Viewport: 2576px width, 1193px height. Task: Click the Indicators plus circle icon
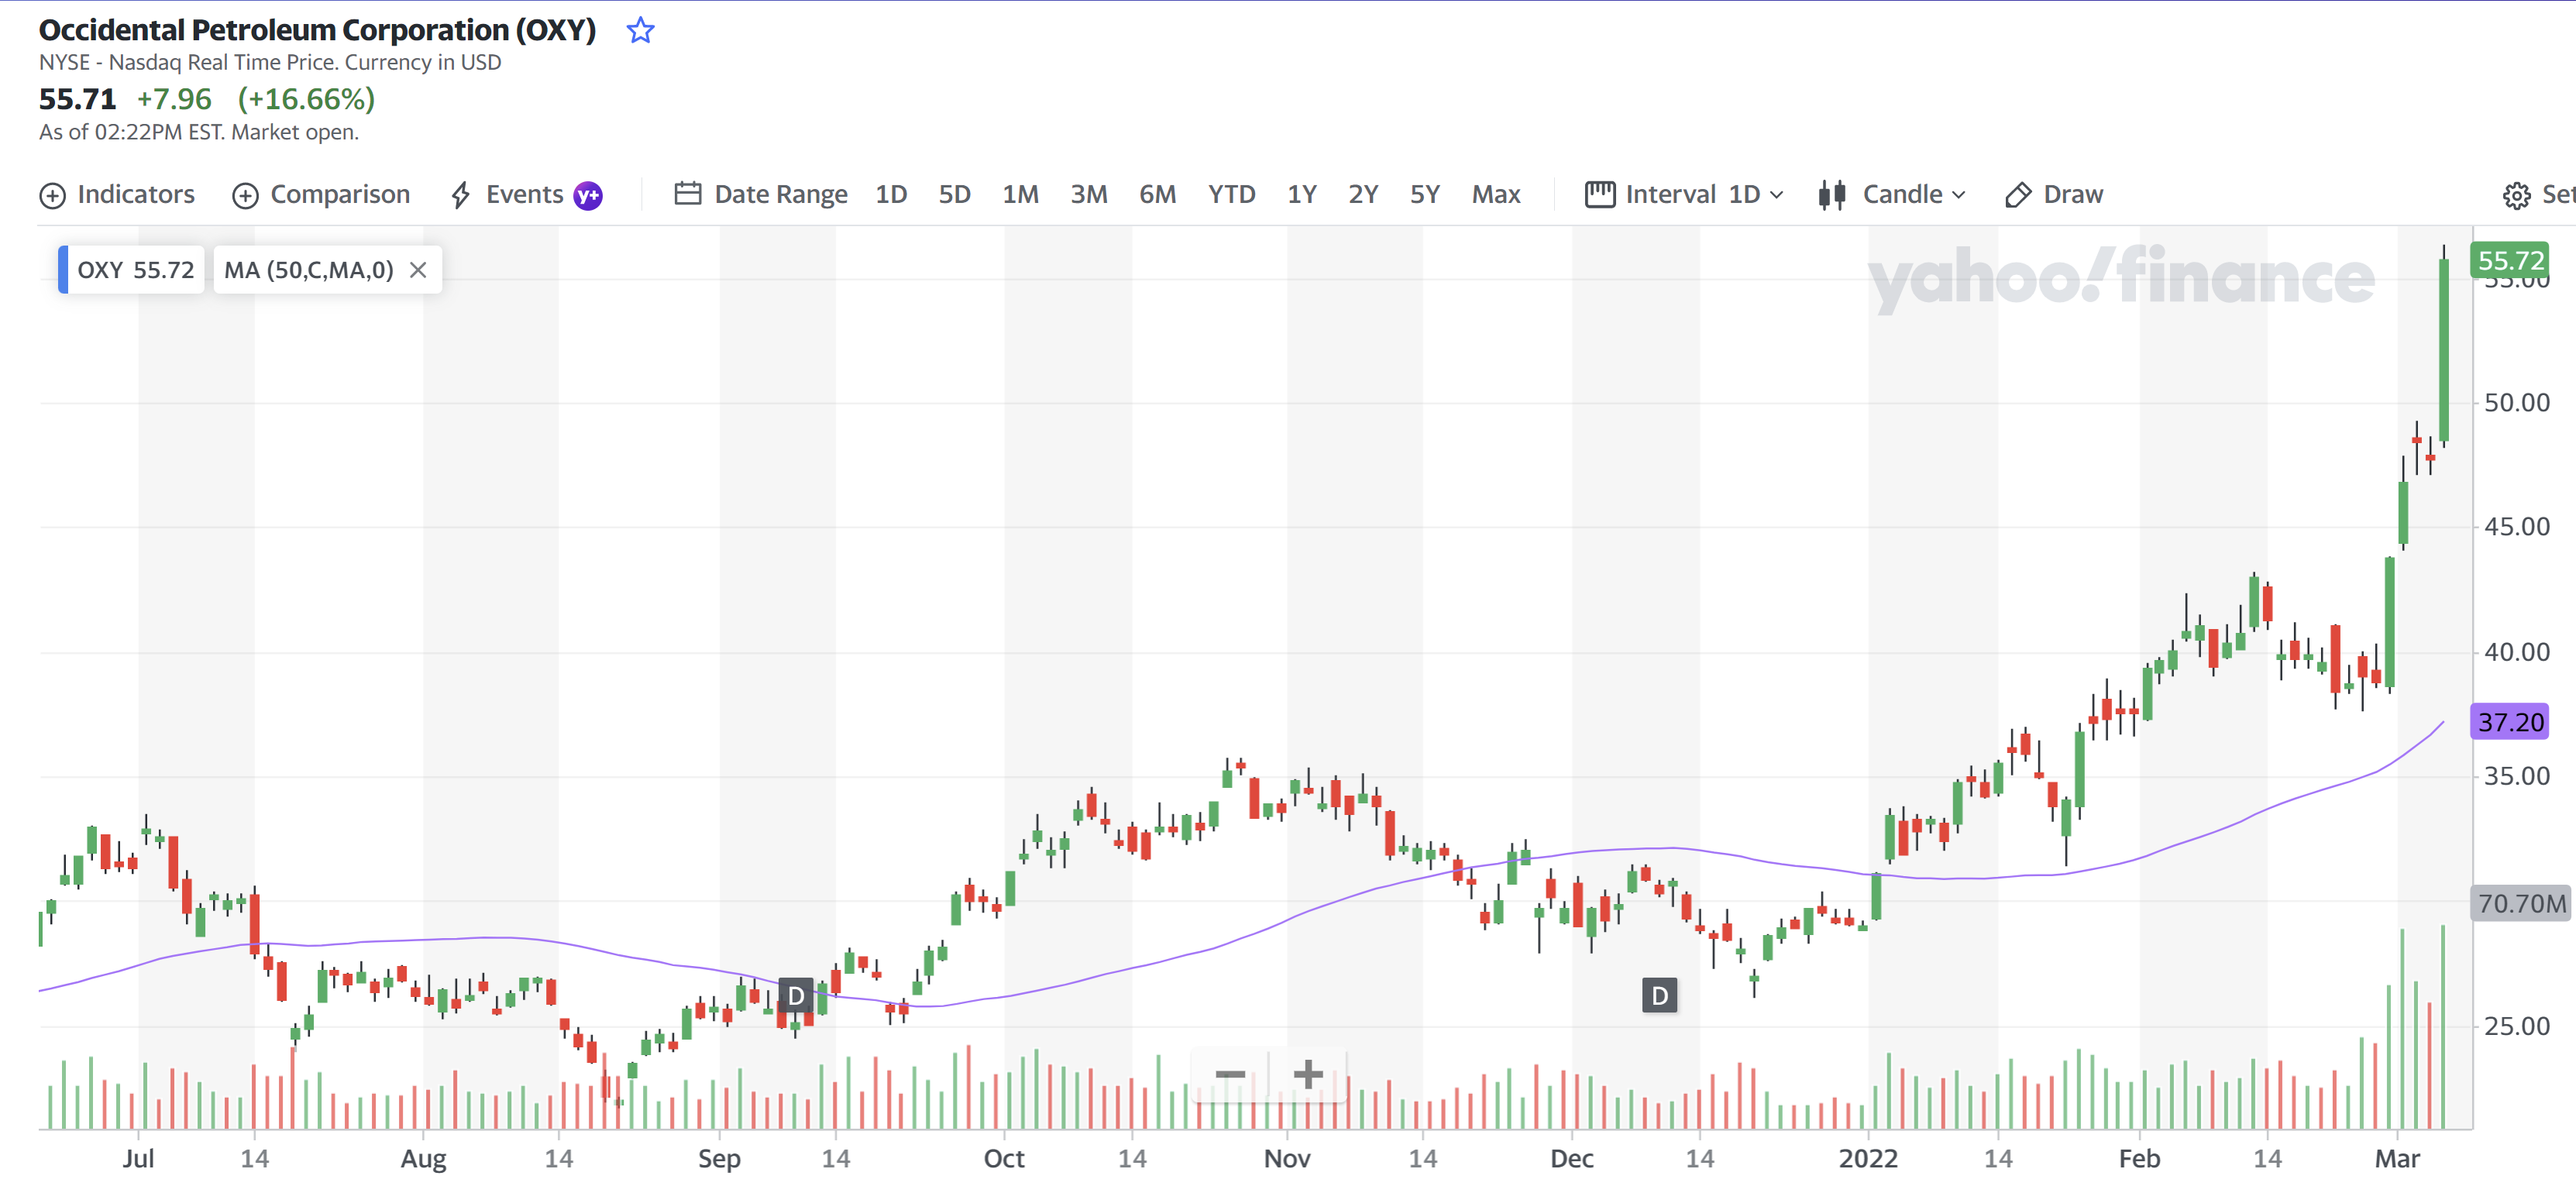point(52,195)
